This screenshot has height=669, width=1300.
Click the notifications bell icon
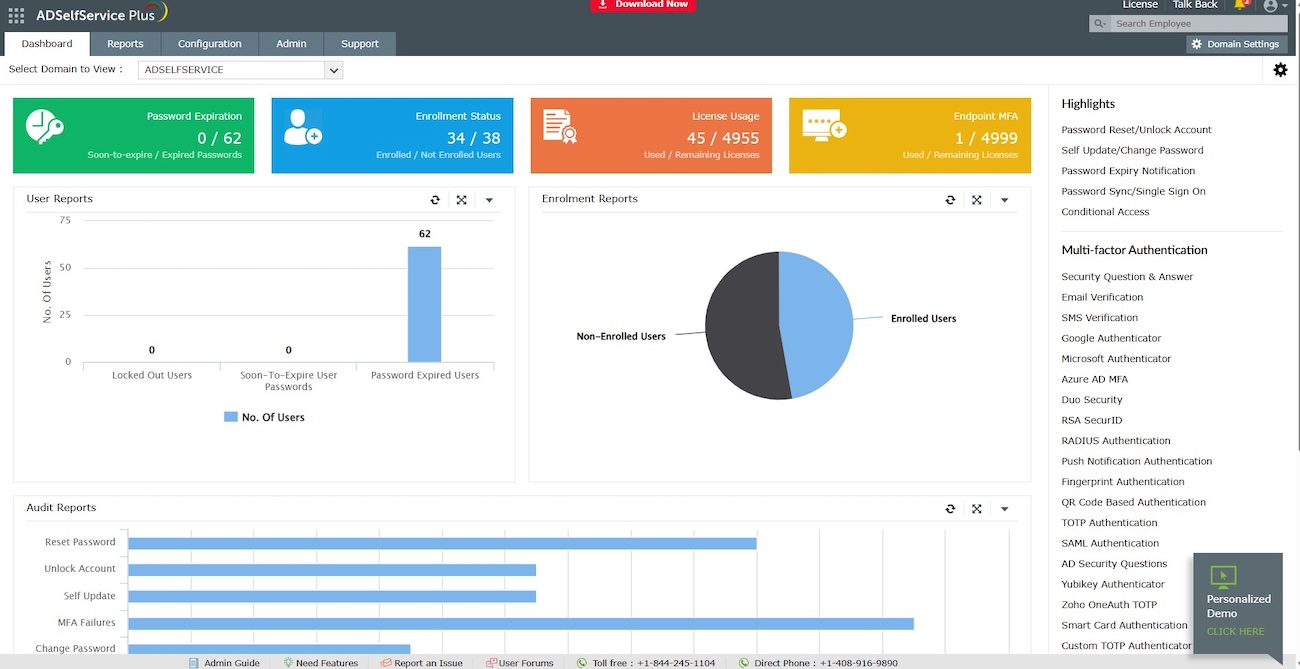1240,5
